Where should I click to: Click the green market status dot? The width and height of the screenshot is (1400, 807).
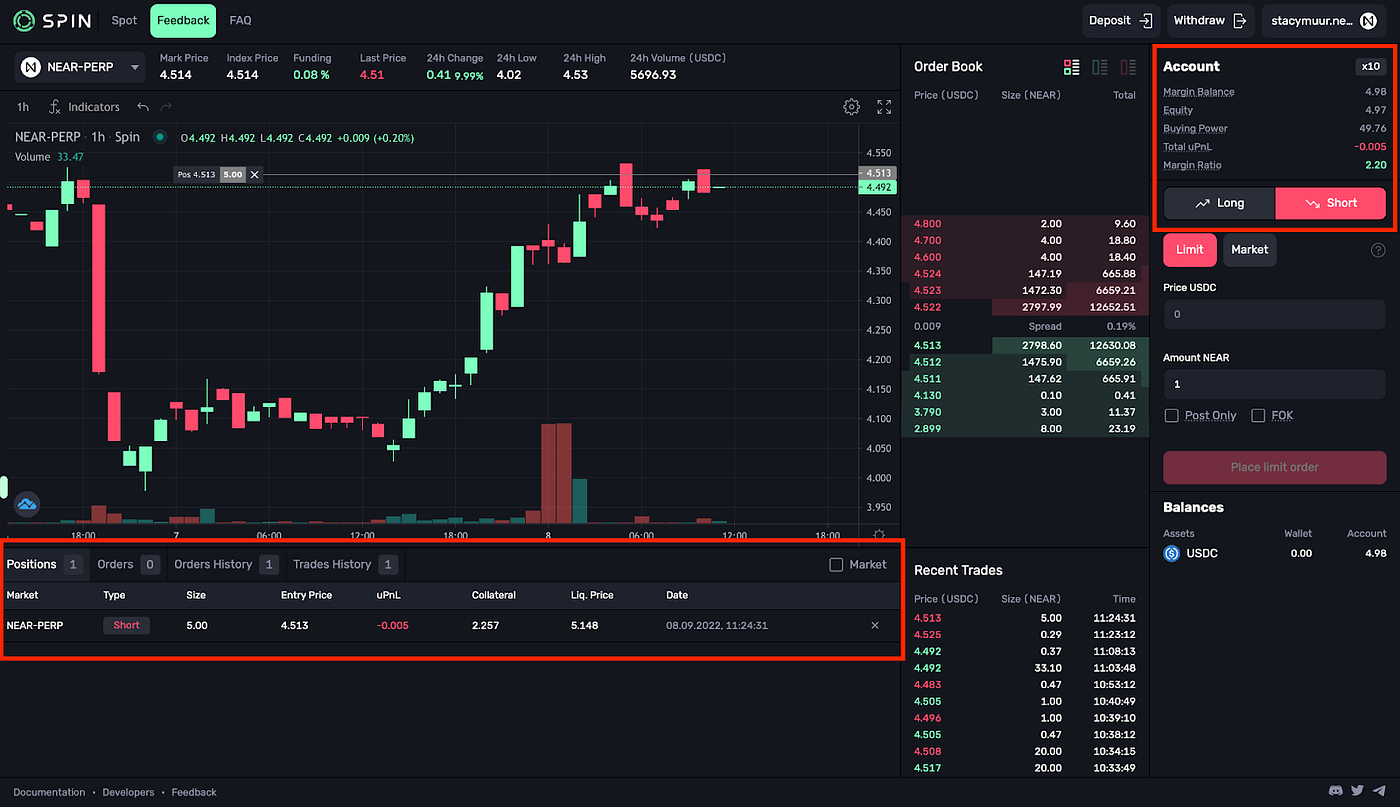tap(159, 137)
